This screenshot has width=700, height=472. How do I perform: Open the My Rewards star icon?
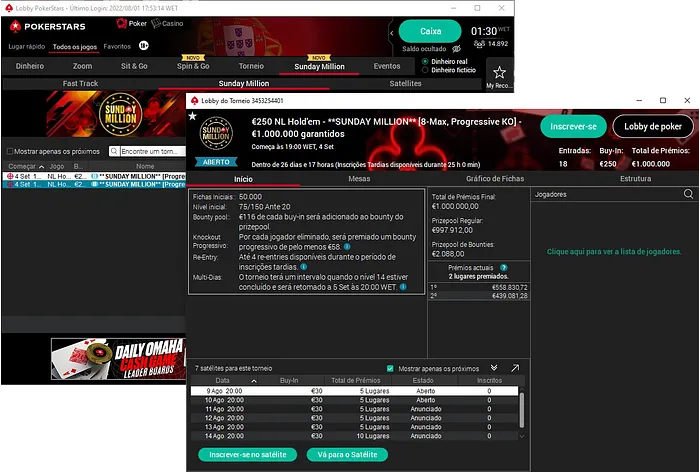pyautogui.click(x=499, y=72)
